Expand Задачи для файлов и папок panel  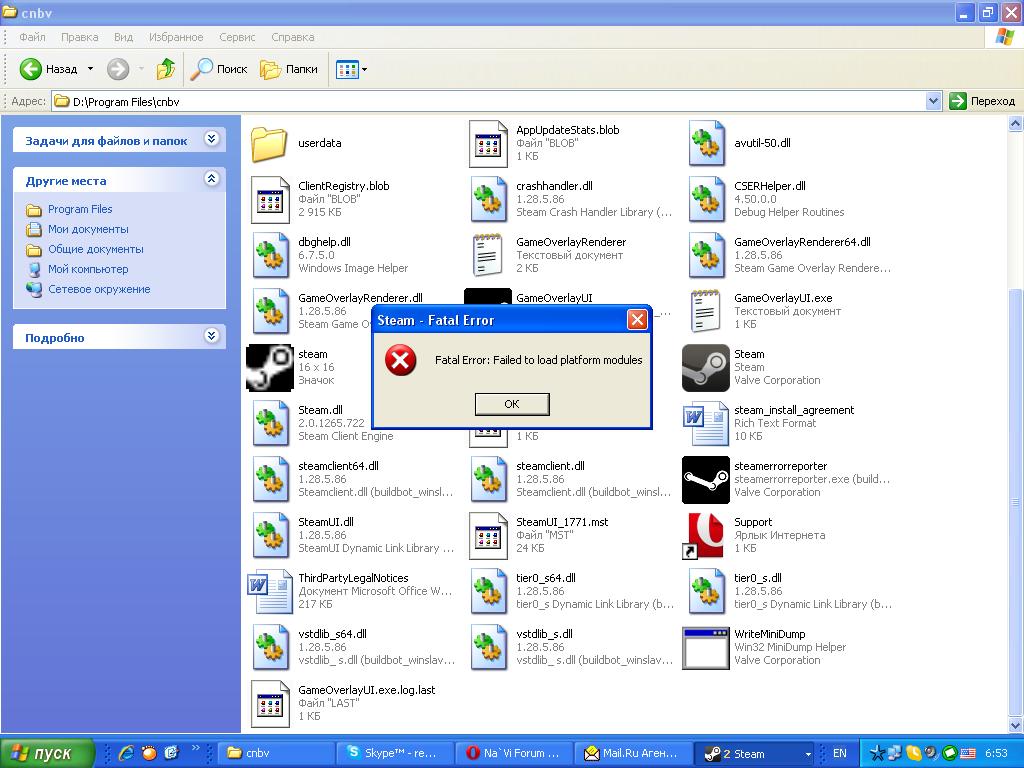tap(211, 138)
